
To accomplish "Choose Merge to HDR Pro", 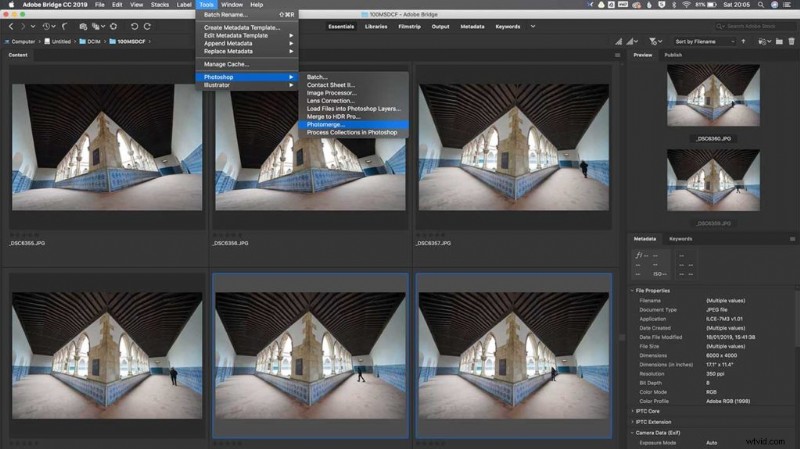I will pyautogui.click(x=353, y=116).
